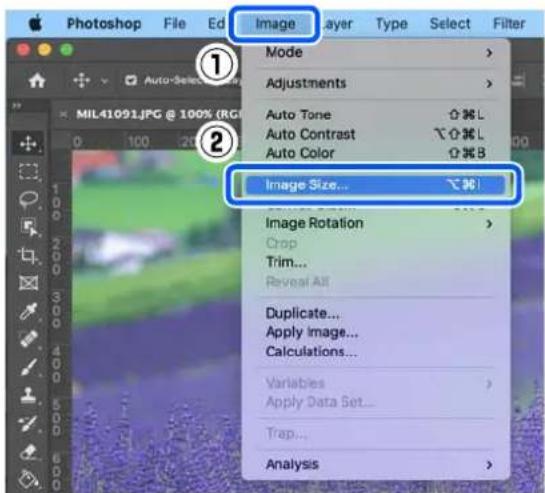This screenshot has width=545, height=493.
Task: Select the Eraser tool
Action: tap(28, 452)
